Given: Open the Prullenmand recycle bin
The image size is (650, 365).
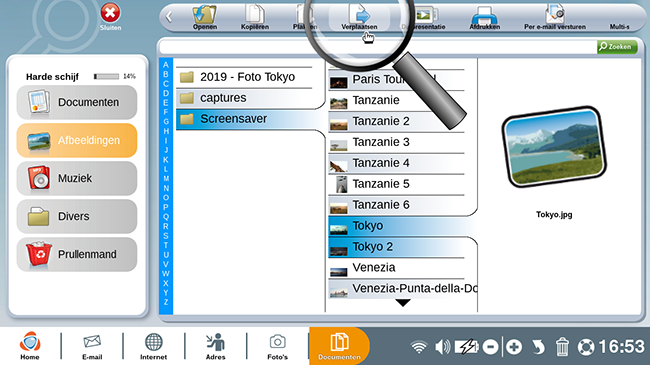Looking at the screenshot, I should tap(77, 254).
